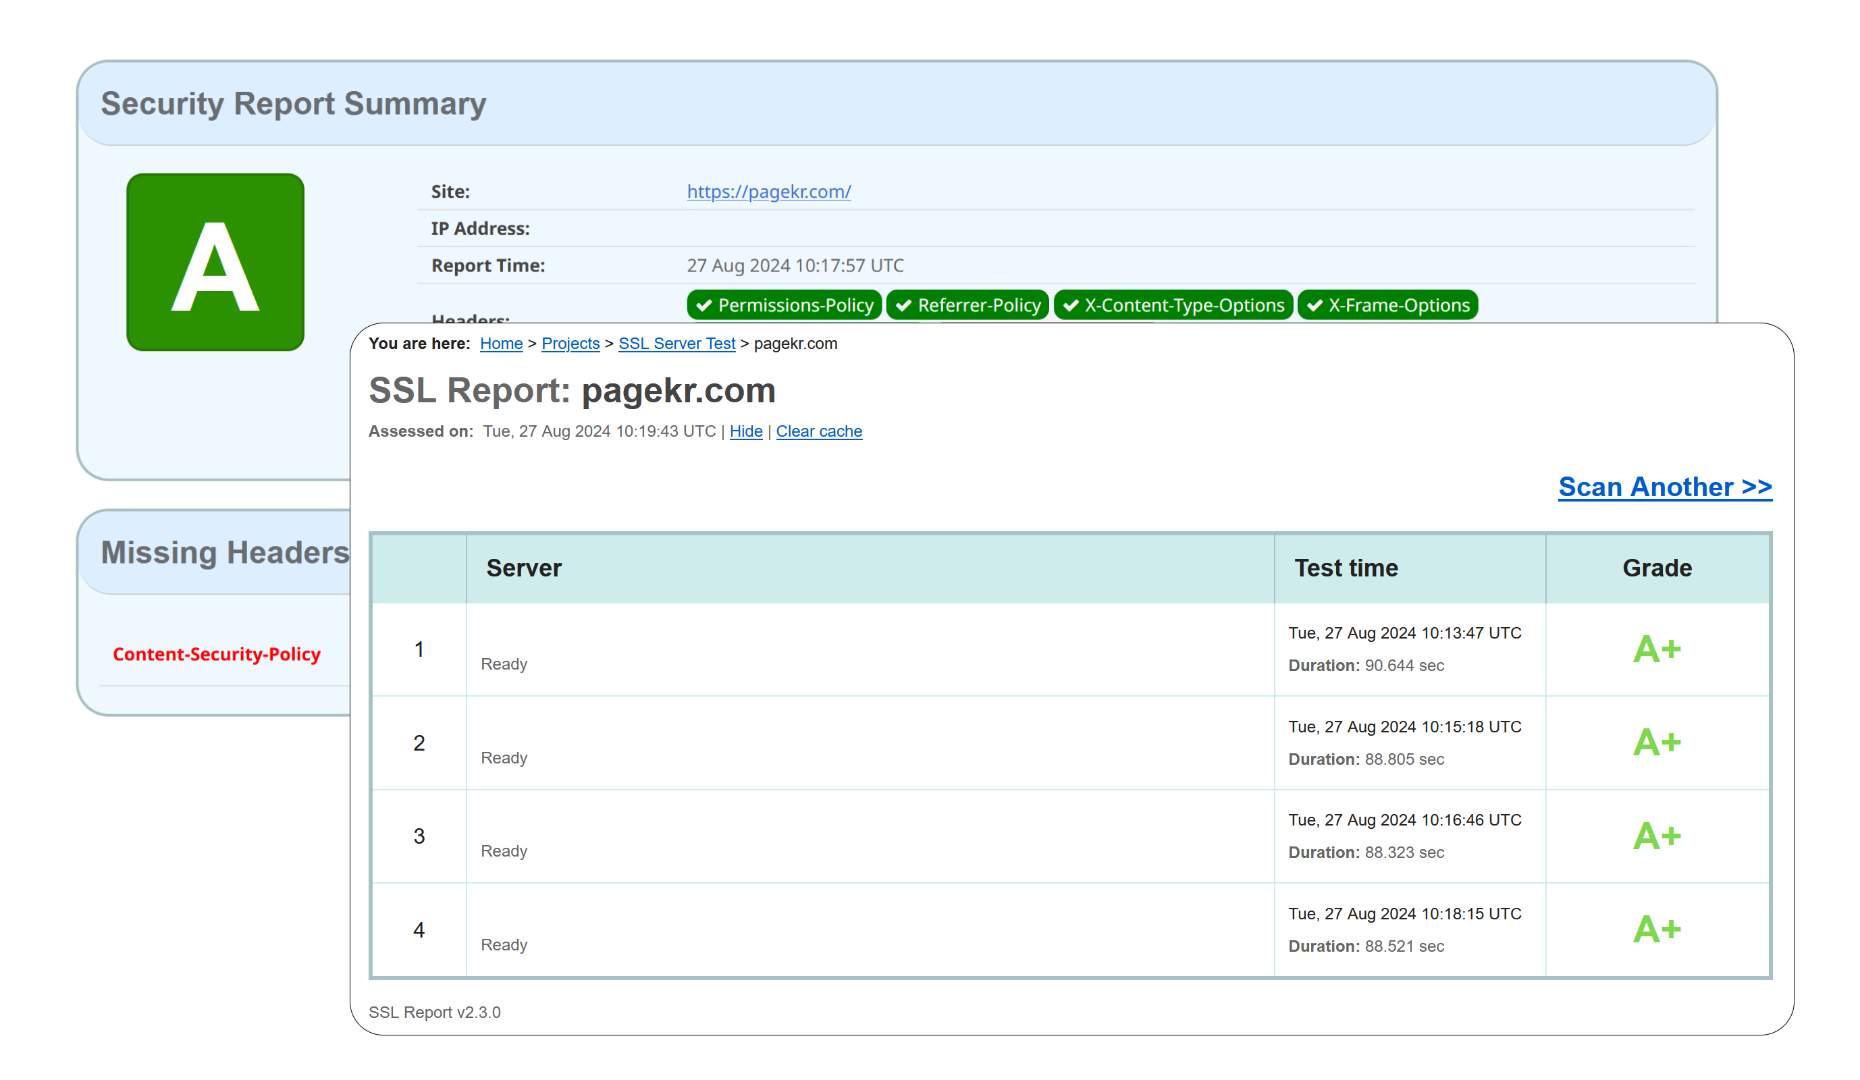Screen dimensions: 1860x1080
Task: Click the A+ grade for server 3
Action: click(1657, 836)
